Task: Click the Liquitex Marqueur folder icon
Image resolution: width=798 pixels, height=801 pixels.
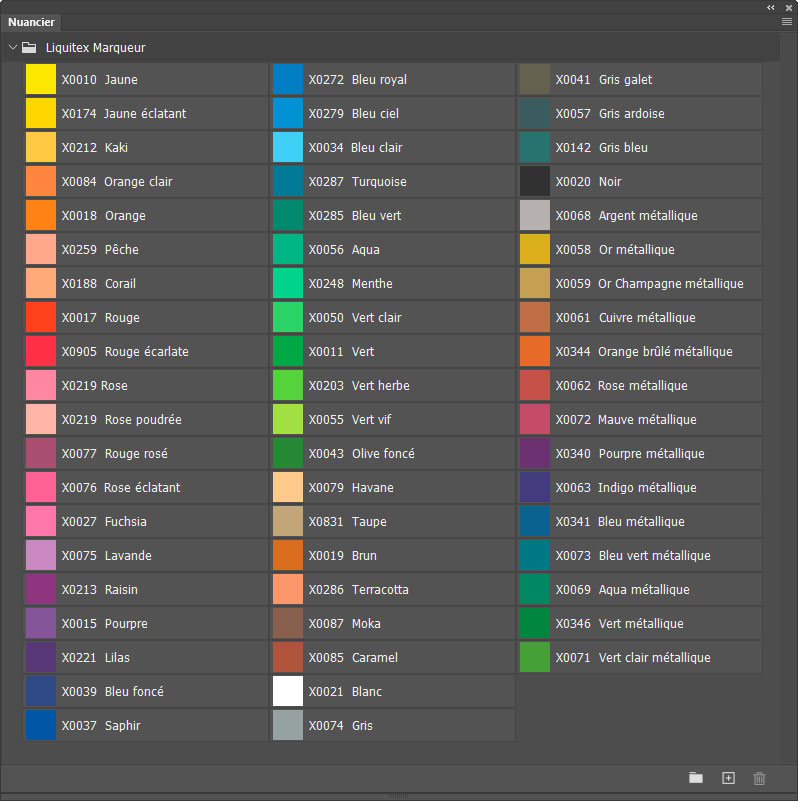Action: [30, 47]
